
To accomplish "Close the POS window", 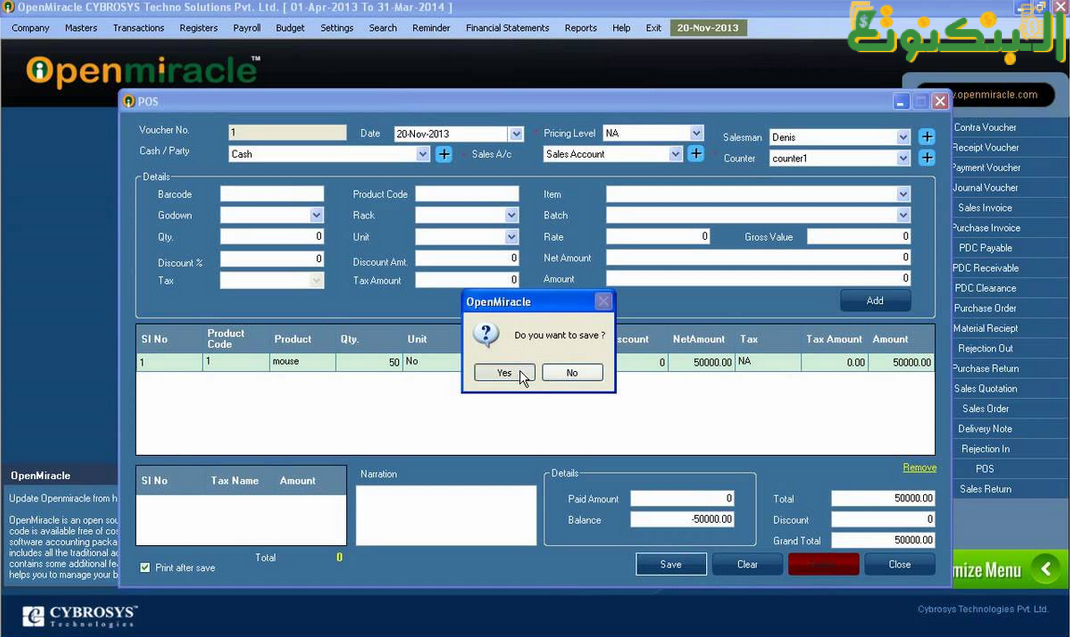I will pyautogui.click(x=940, y=101).
